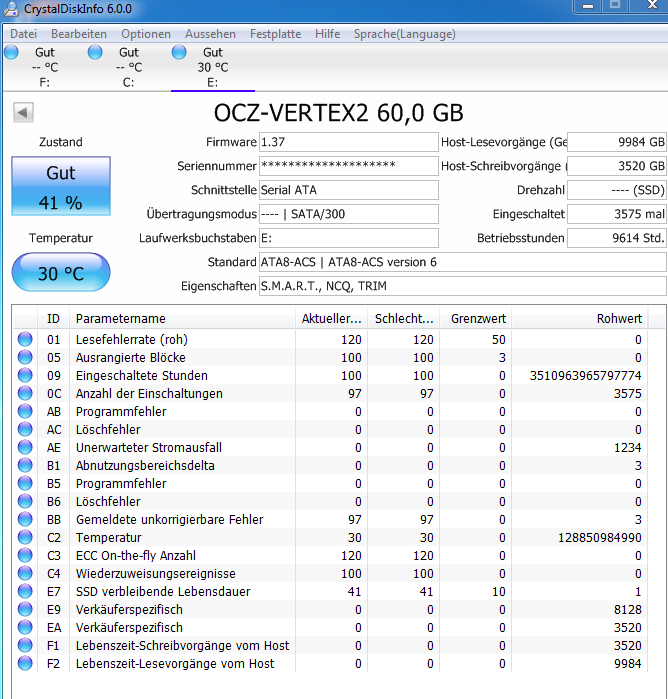Viewport: 668px width, 699px height.
Task: Click status orb for Unerwarteter Stromausfall
Action: (x=25, y=447)
